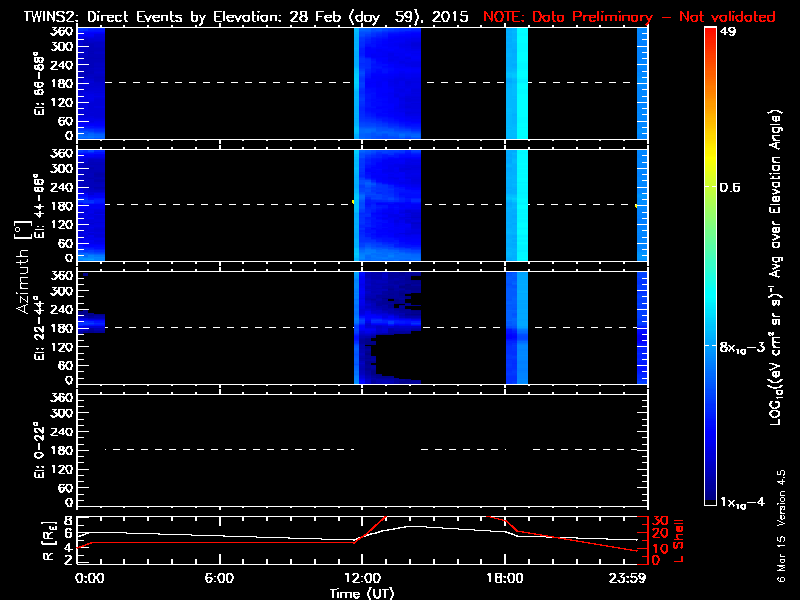Screen dimensions: 800x600
Task: Click the 'R [RE]' axis label
Action: pos(48,542)
